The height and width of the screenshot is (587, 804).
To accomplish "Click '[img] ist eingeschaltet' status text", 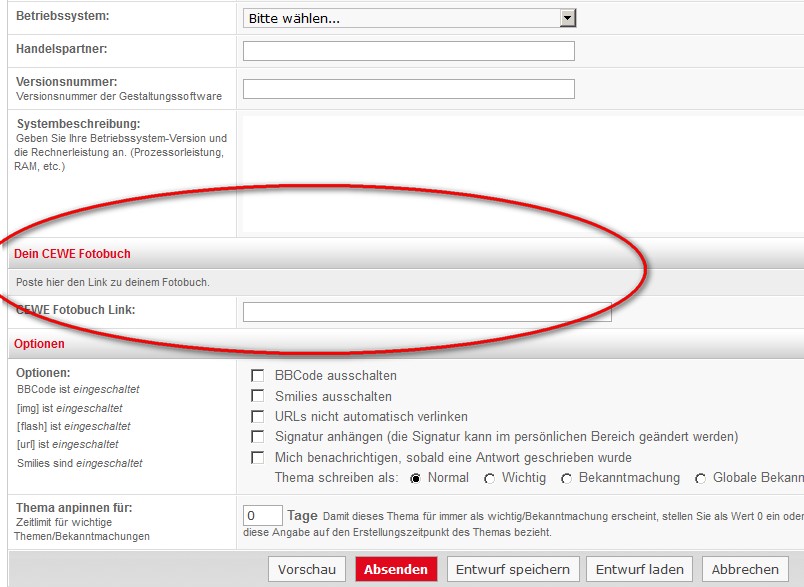I will [70, 408].
